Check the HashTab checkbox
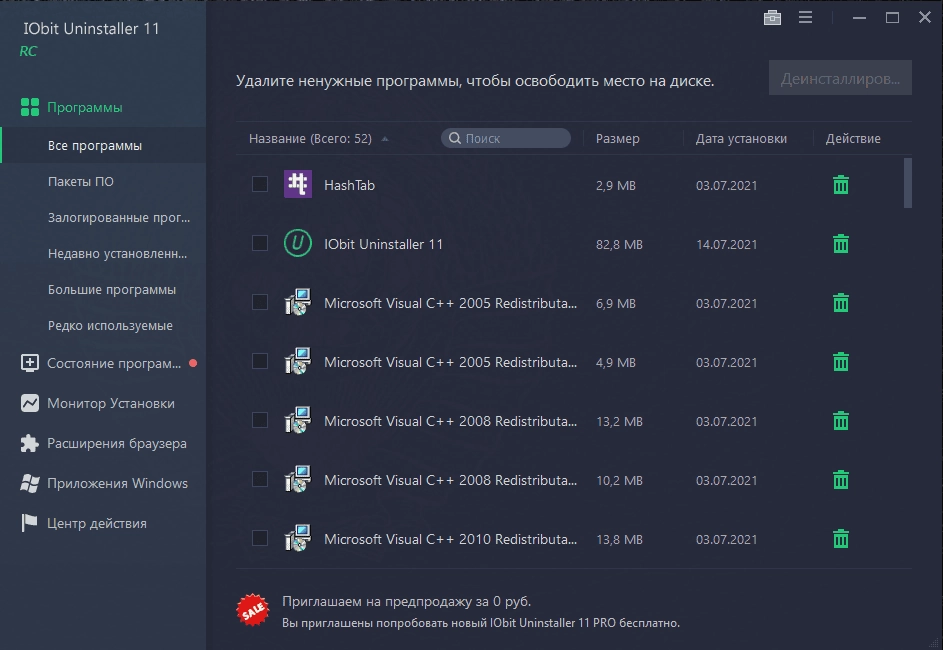This screenshot has height=650, width=943. (260, 184)
